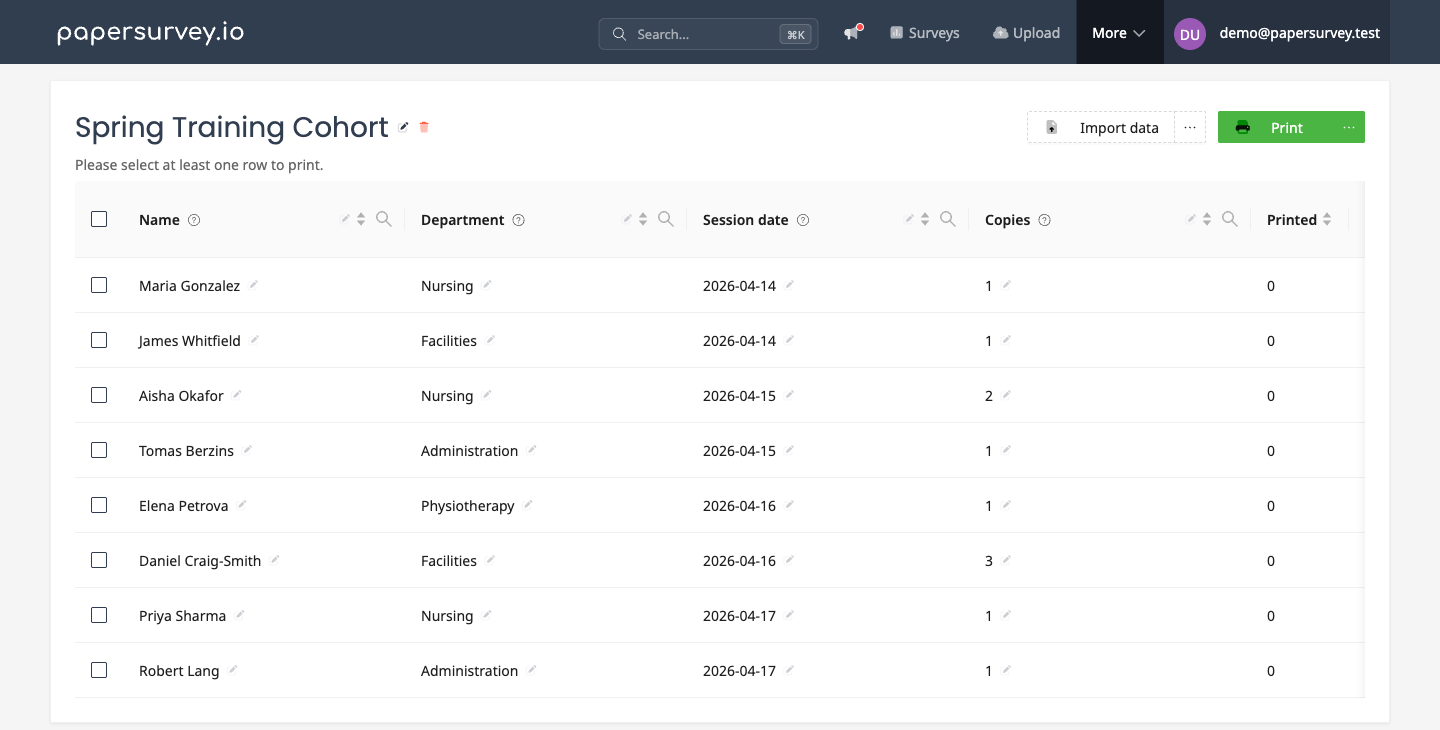Open the announcements megaphone icon
Viewport: 1440px width, 730px height.
pyautogui.click(x=851, y=33)
